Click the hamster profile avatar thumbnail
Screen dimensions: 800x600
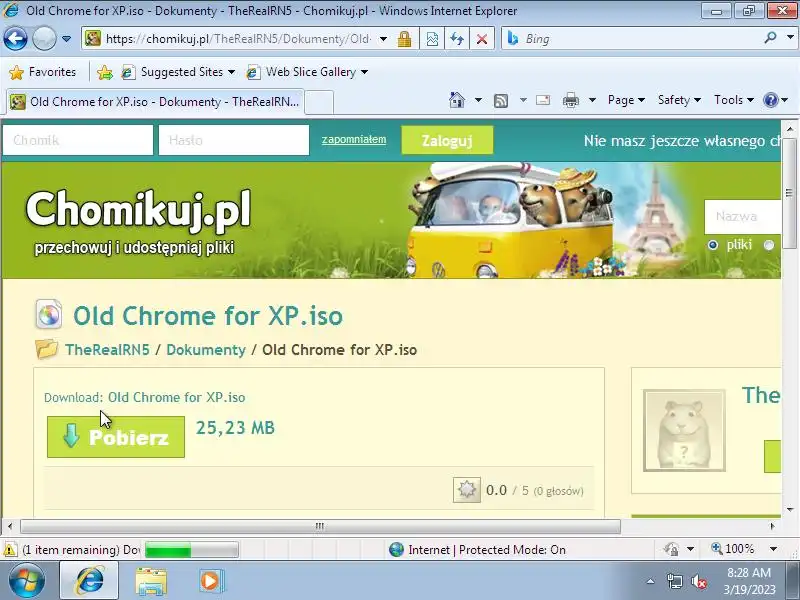click(x=684, y=431)
